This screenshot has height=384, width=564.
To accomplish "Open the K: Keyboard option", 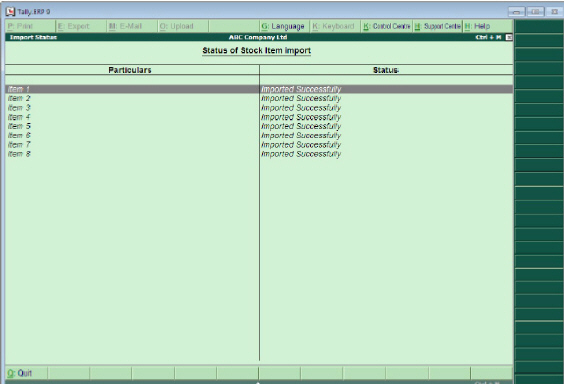I will (335, 26).
